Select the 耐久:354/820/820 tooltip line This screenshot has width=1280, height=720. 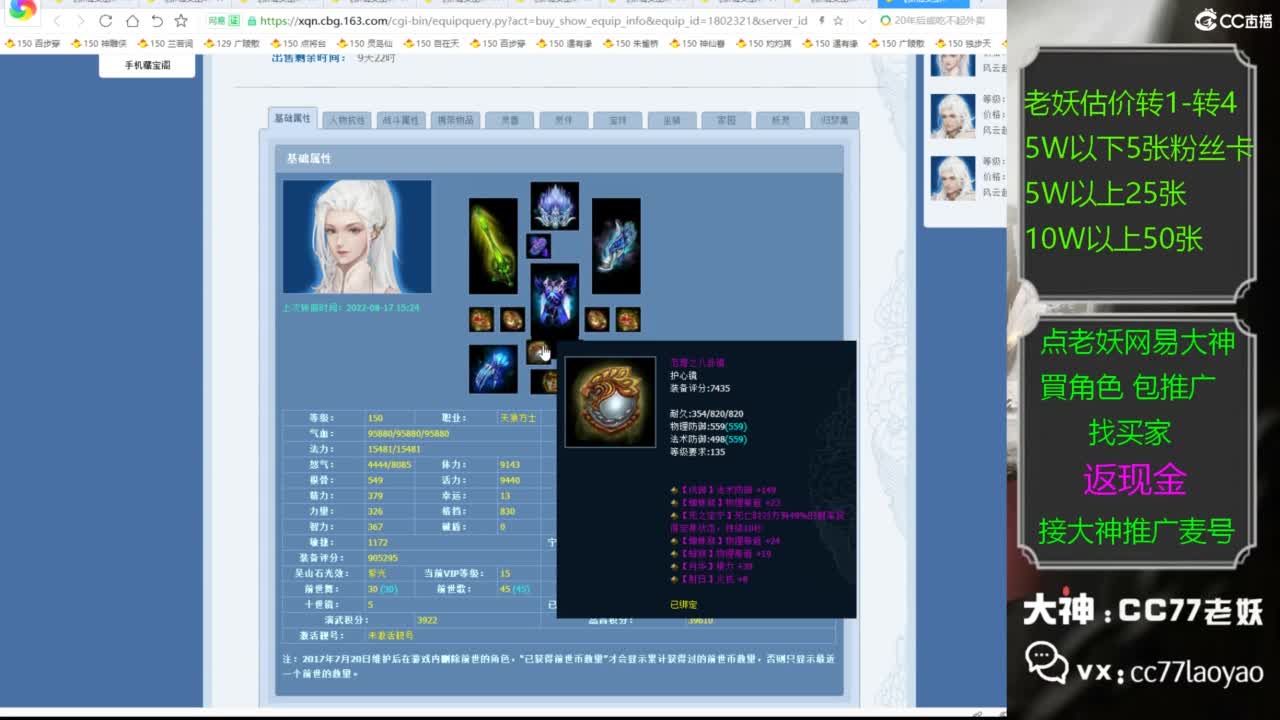pyautogui.click(x=707, y=414)
